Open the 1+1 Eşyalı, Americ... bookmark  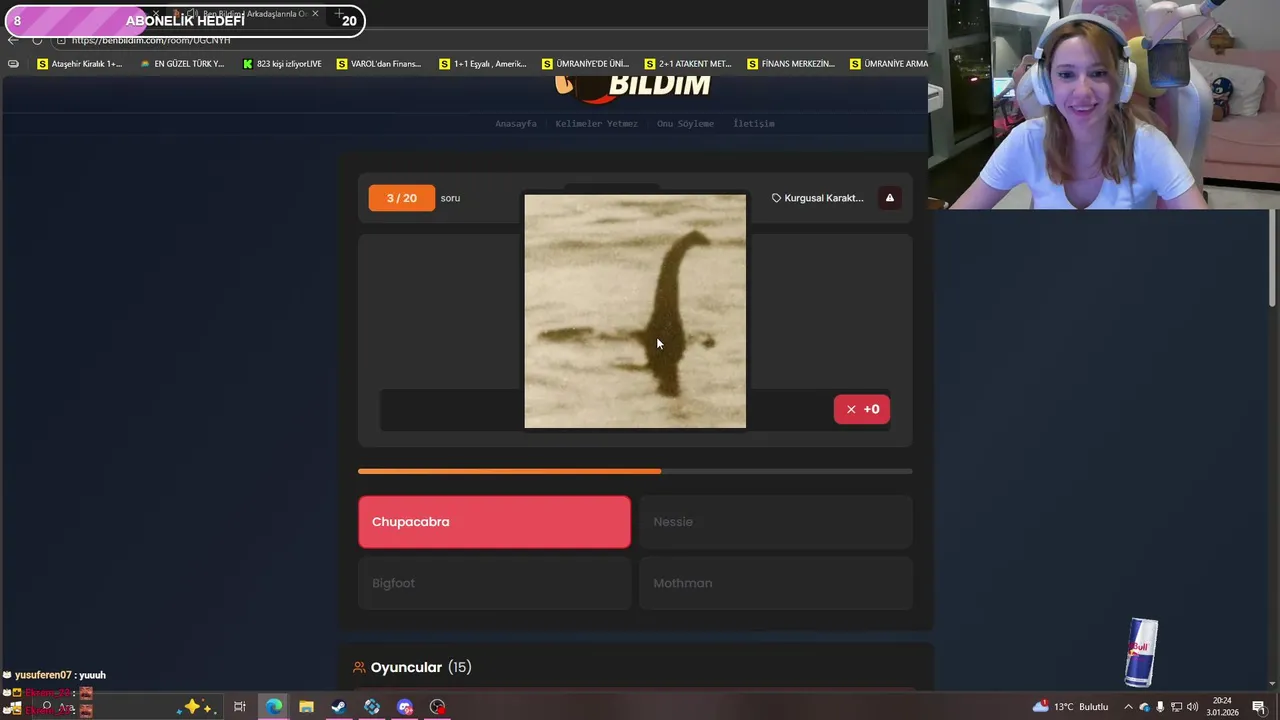483,64
